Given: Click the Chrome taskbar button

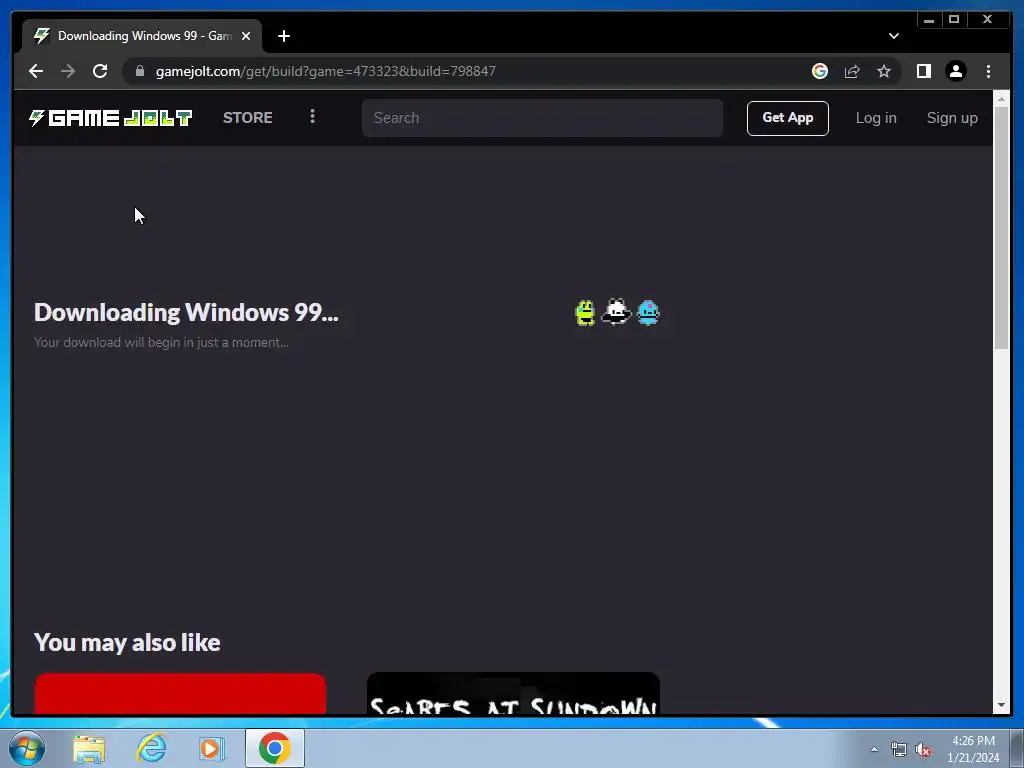Looking at the screenshot, I should (275, 748).
